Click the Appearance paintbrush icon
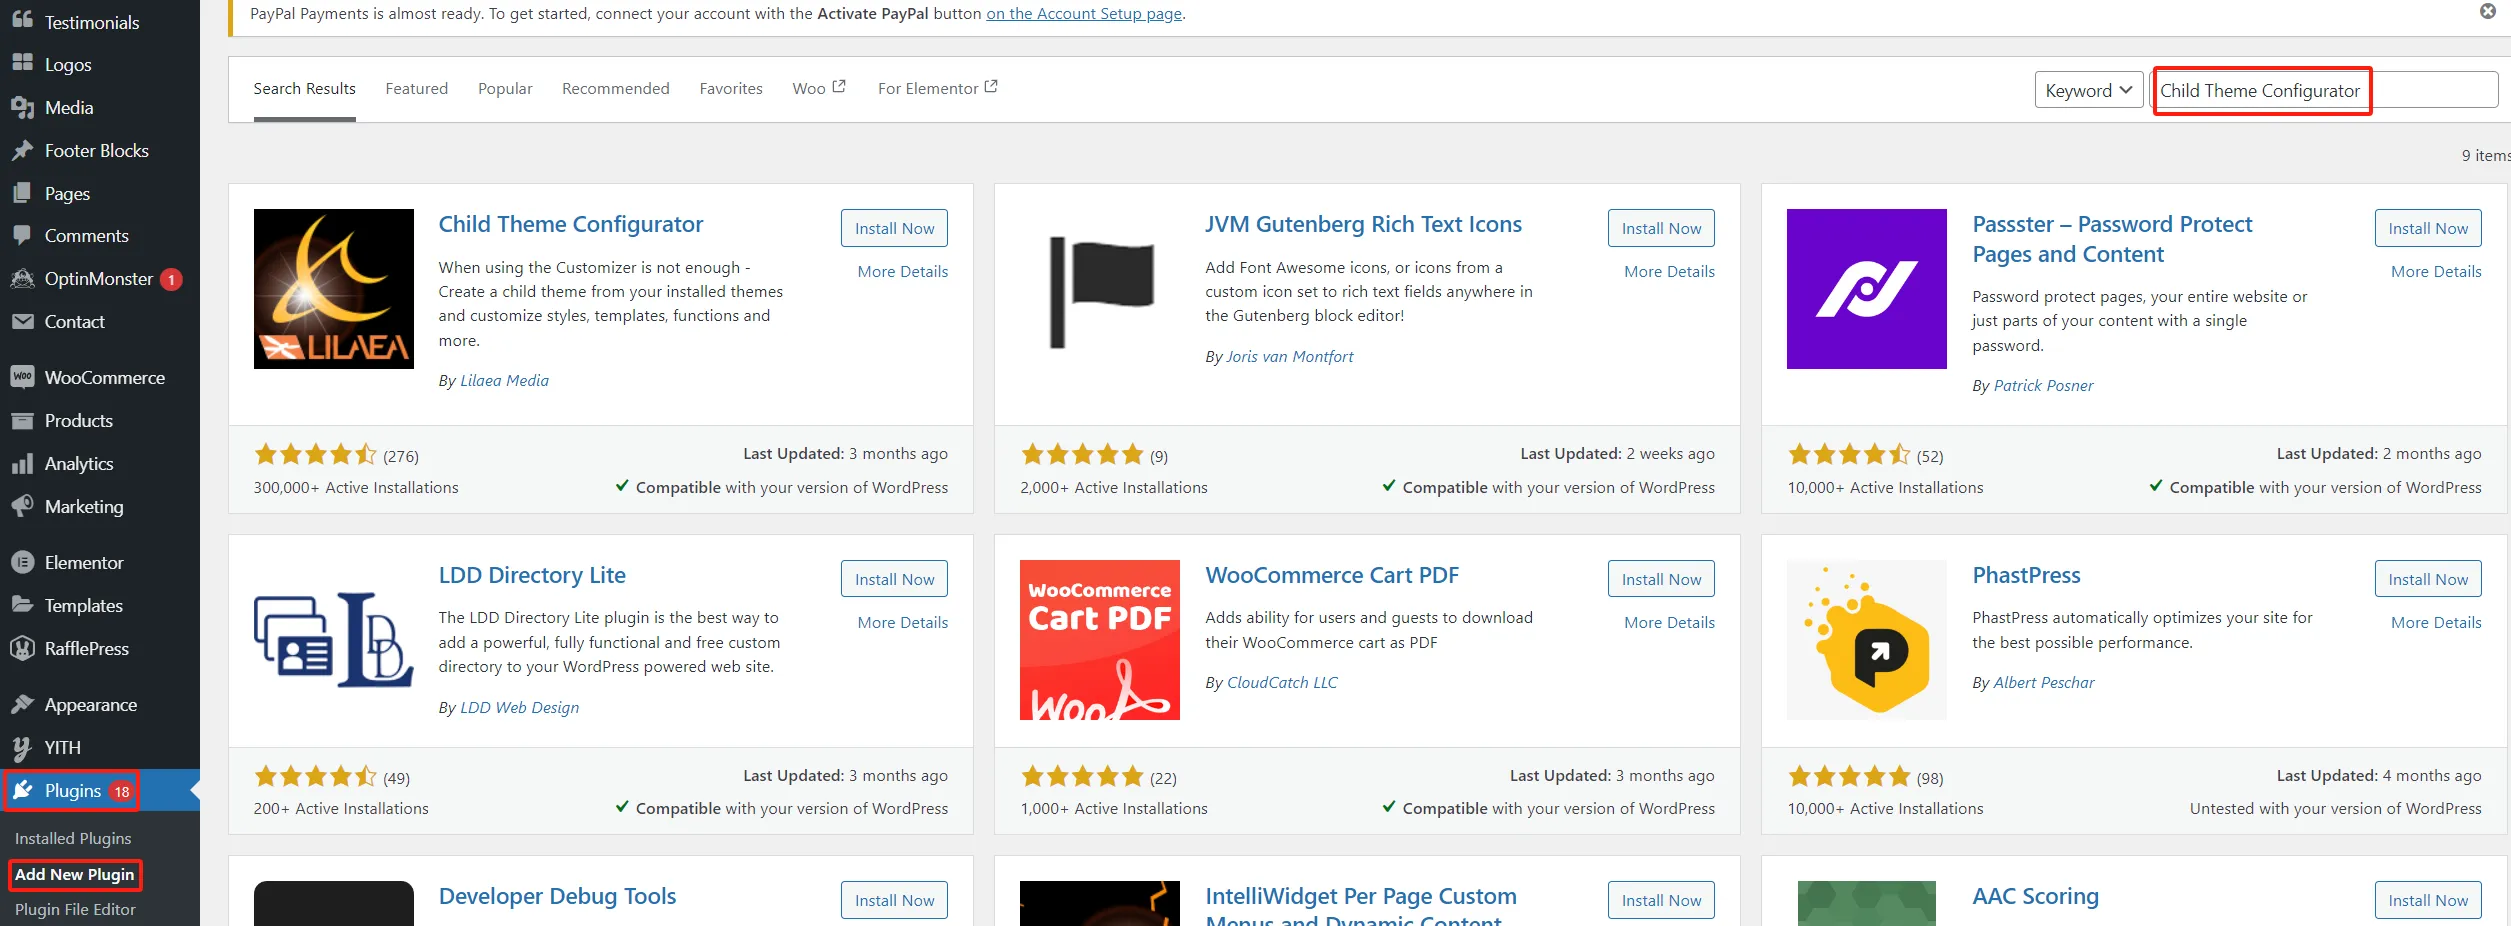The height and width of the screenshot is (926, 2511). click(22, 705)
